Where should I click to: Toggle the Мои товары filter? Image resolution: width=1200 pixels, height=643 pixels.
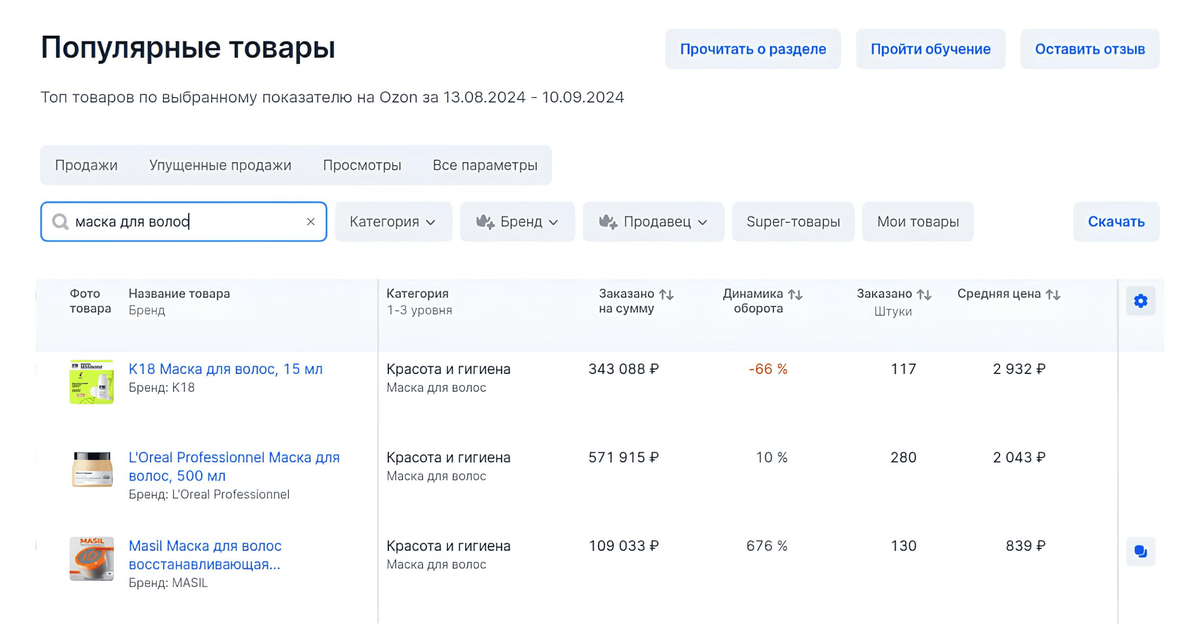[x=917, y=222]
